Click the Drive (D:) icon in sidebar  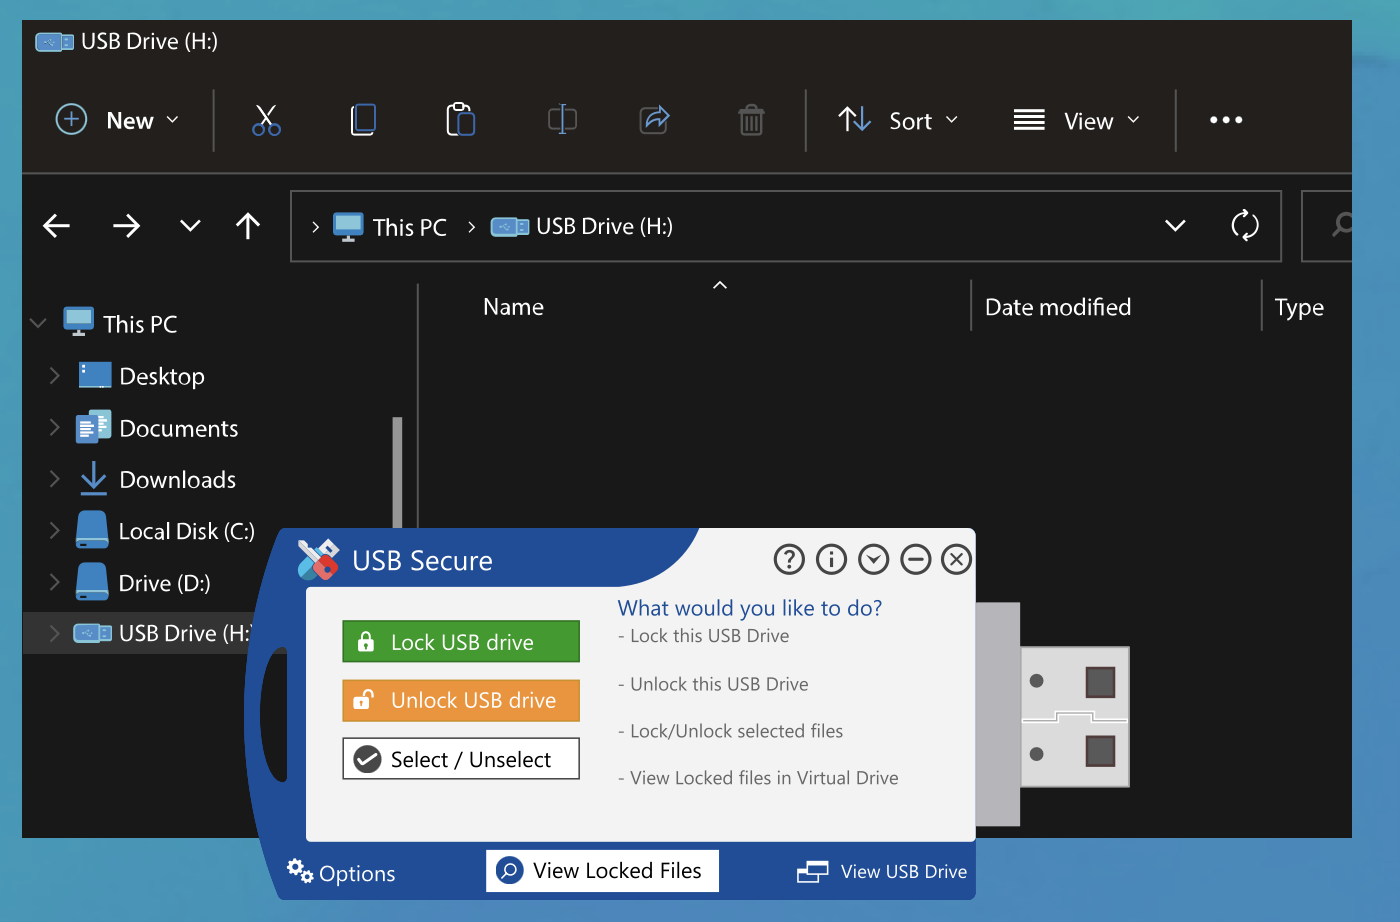[x=92, y=582]
